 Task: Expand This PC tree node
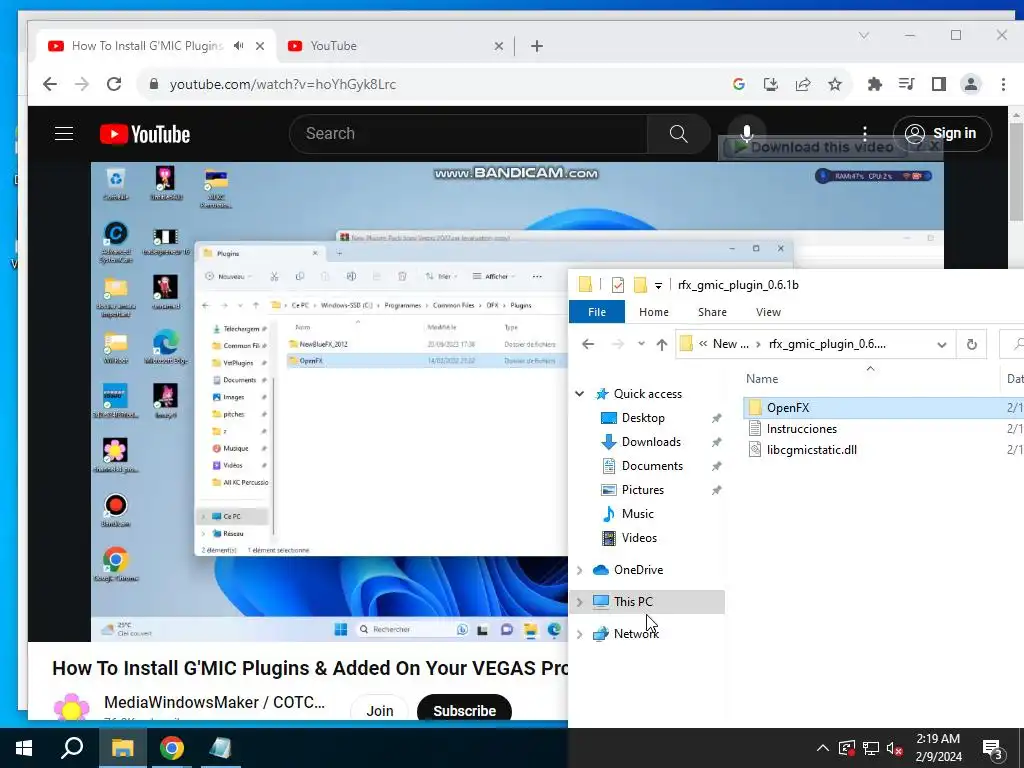579,601
